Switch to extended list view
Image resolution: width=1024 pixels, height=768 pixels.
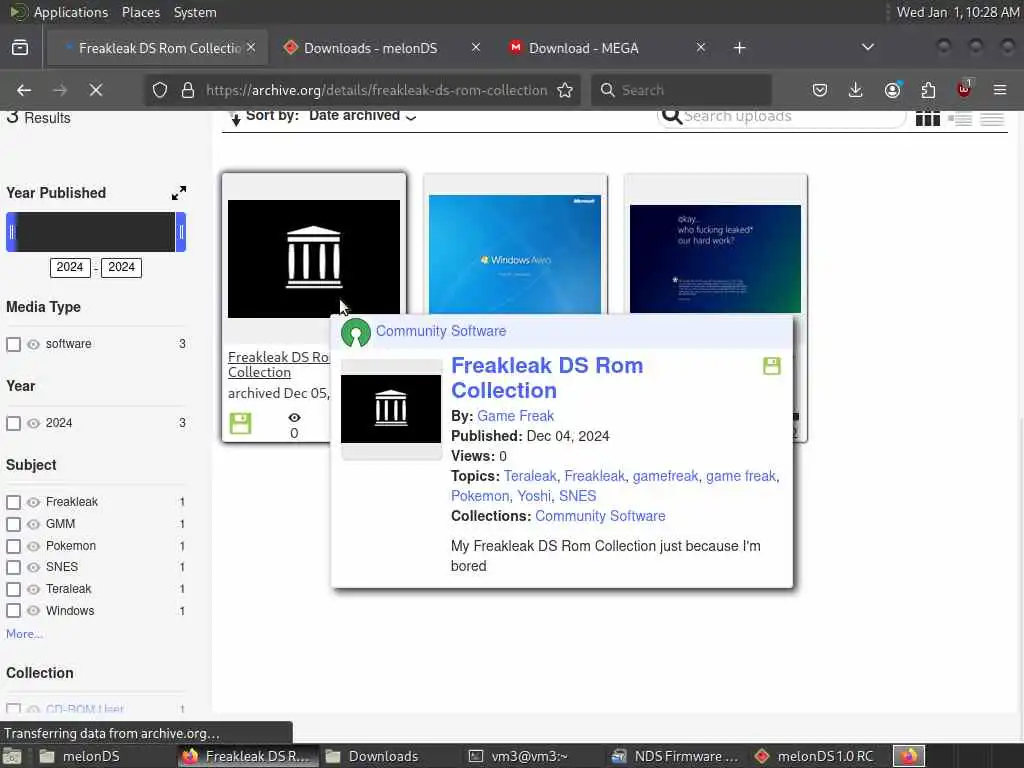(x=960, y=119)
